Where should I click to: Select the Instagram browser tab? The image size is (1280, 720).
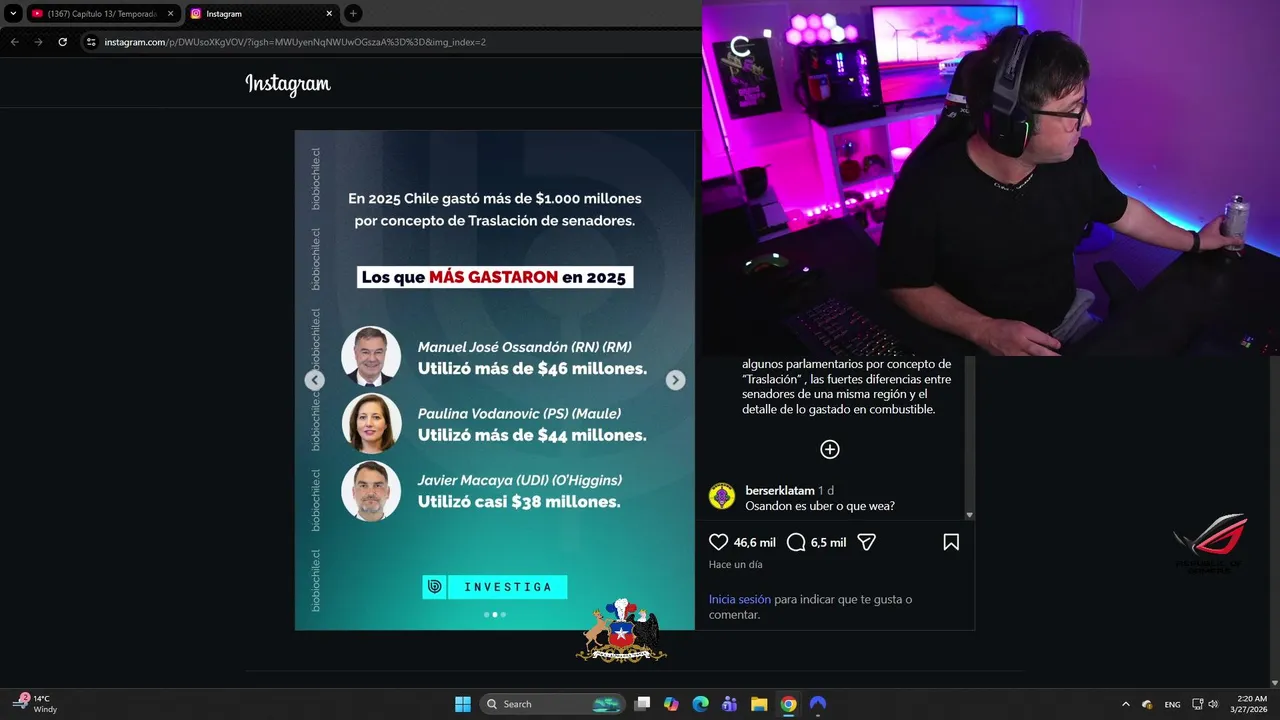click(261, 14)
